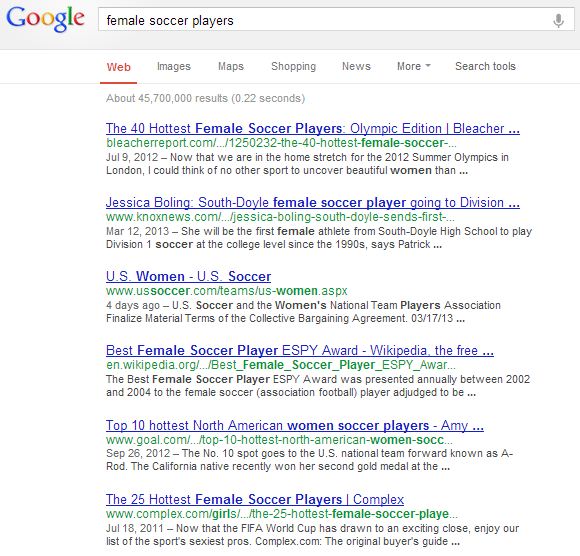This screenshot has width=580, height=556.
Task: Open the Shopping tab
Action: pyautogui.click(x=293, y=66)
